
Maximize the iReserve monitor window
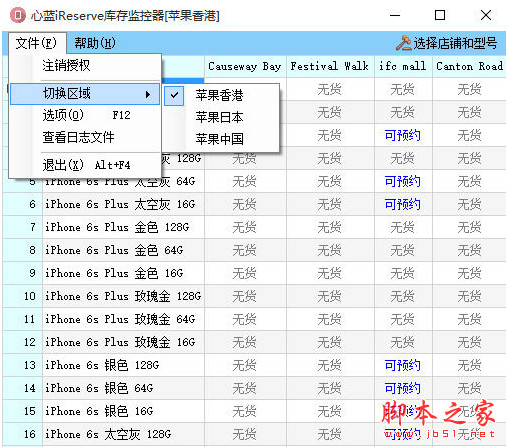pos(440,15)
